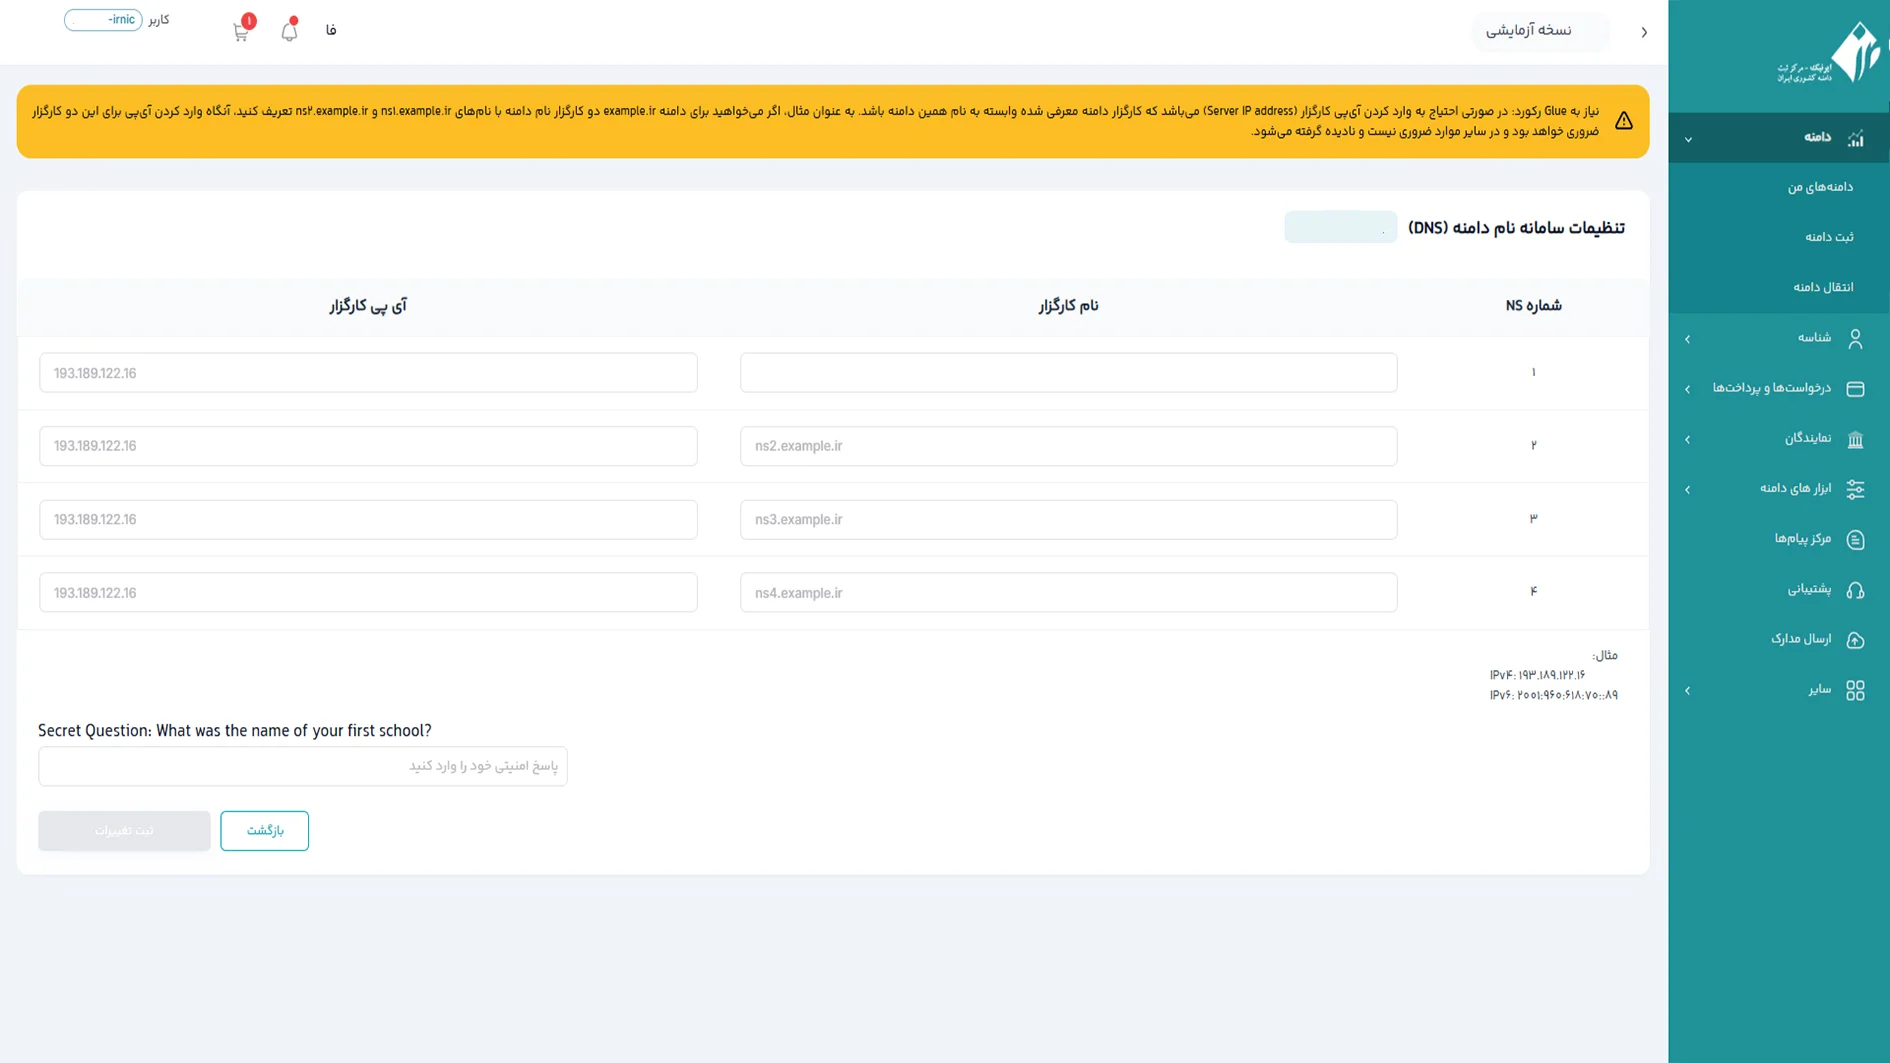Focus the ns2.example.ir name field
Image resolution: width=1890 pixels, height=1063 pixels.
(x=1068, y=446)
